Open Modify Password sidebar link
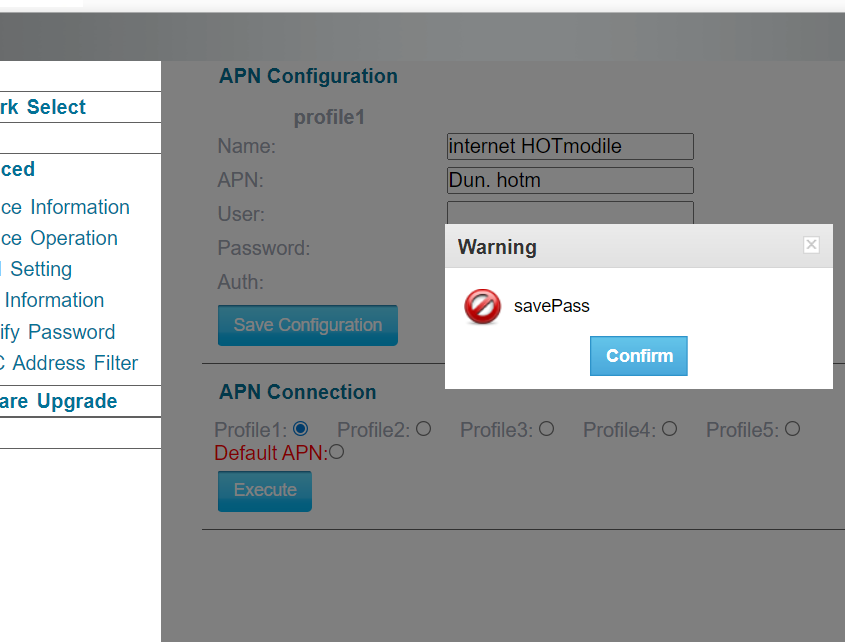 (57, 332)
